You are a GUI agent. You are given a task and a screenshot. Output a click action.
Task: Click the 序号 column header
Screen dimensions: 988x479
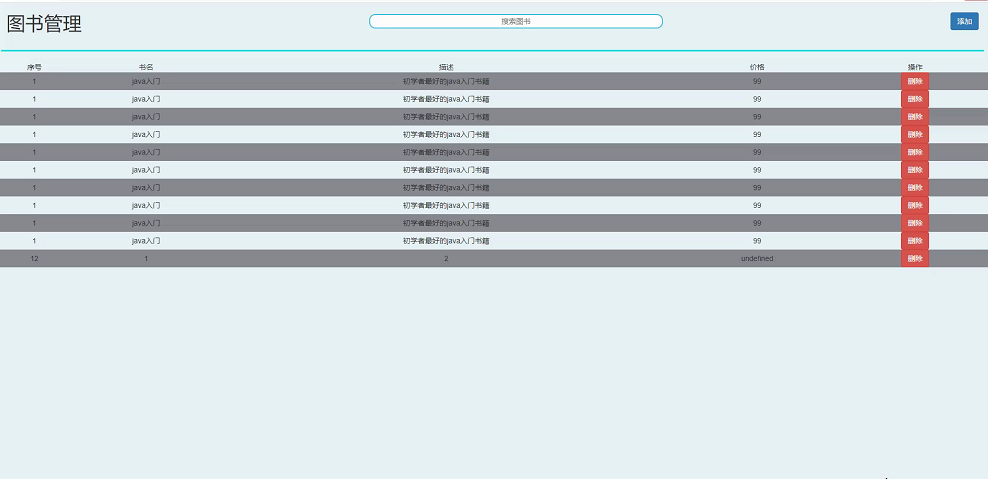coord(34,67)
